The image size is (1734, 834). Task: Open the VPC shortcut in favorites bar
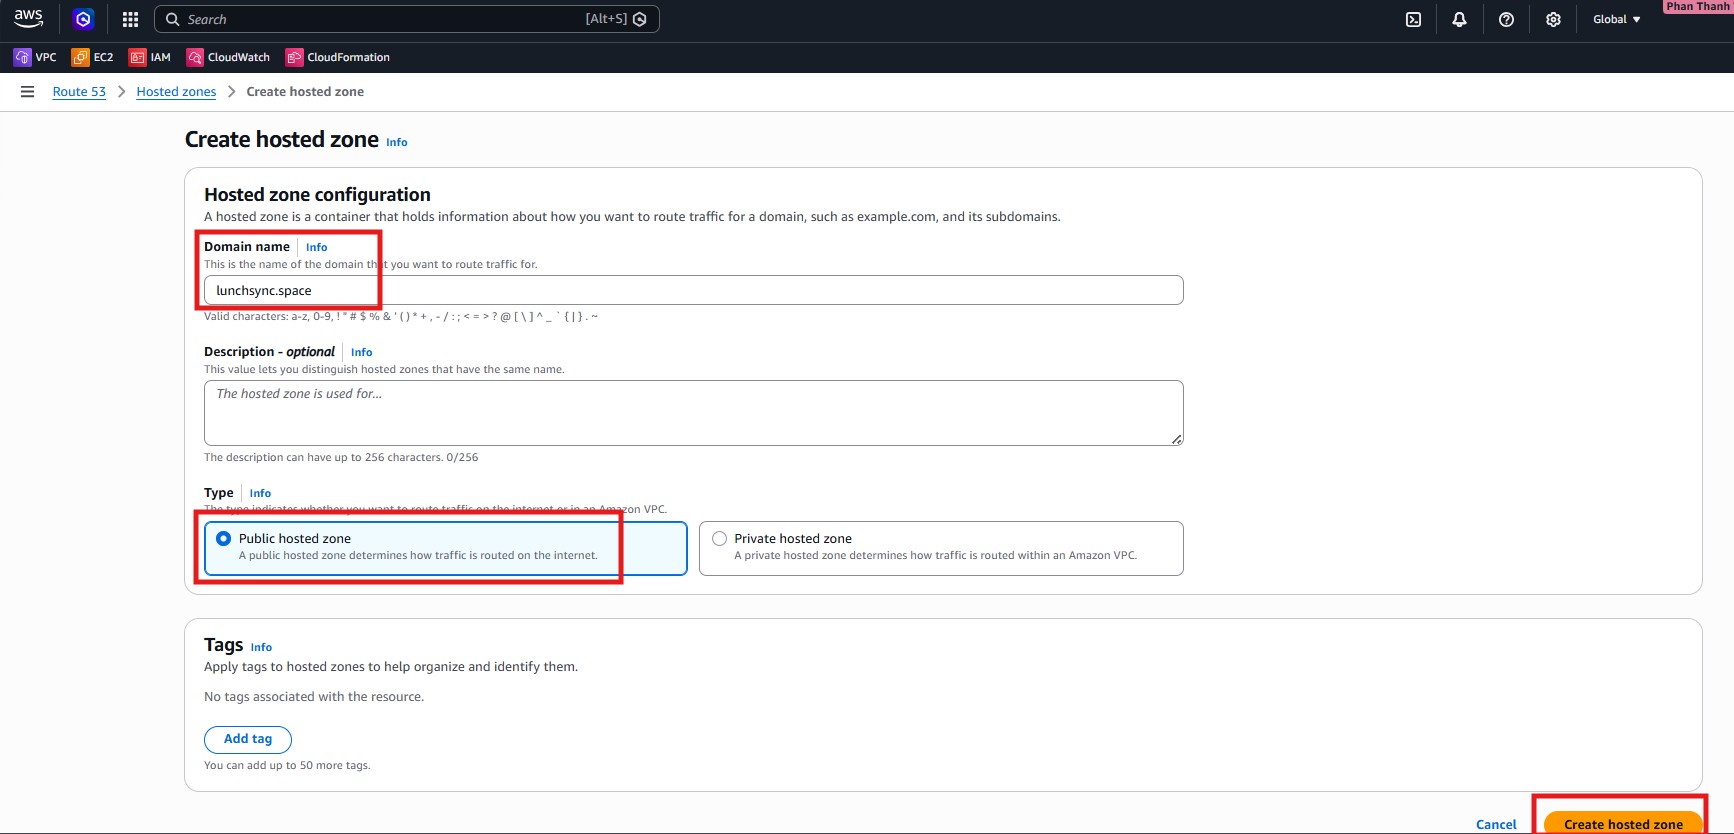35,57
